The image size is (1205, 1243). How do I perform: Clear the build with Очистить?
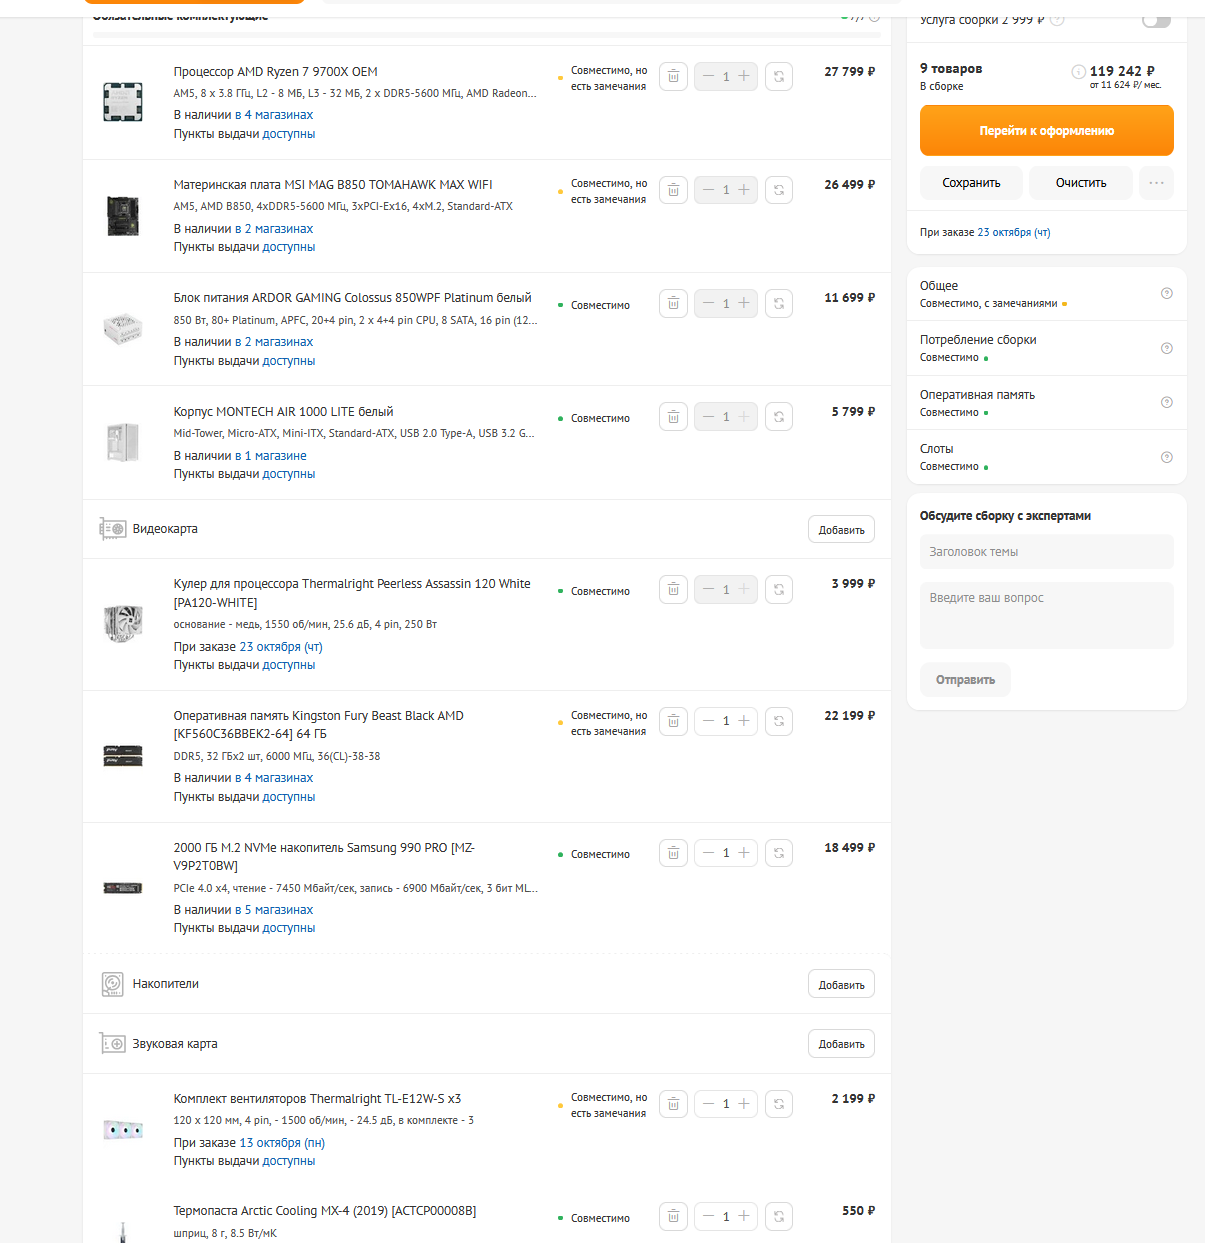[x=1081, y=183]
